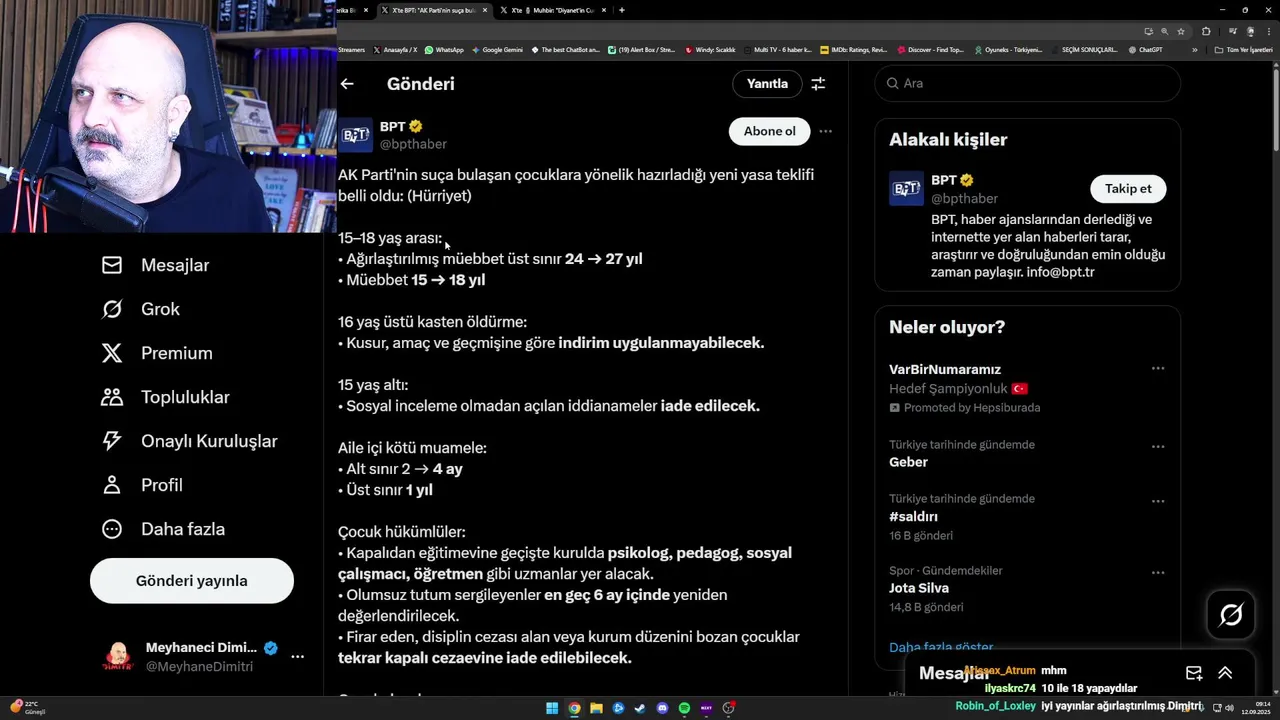Open ChatGPT bookmark

pyautogui.click(x=1145, y=49)
